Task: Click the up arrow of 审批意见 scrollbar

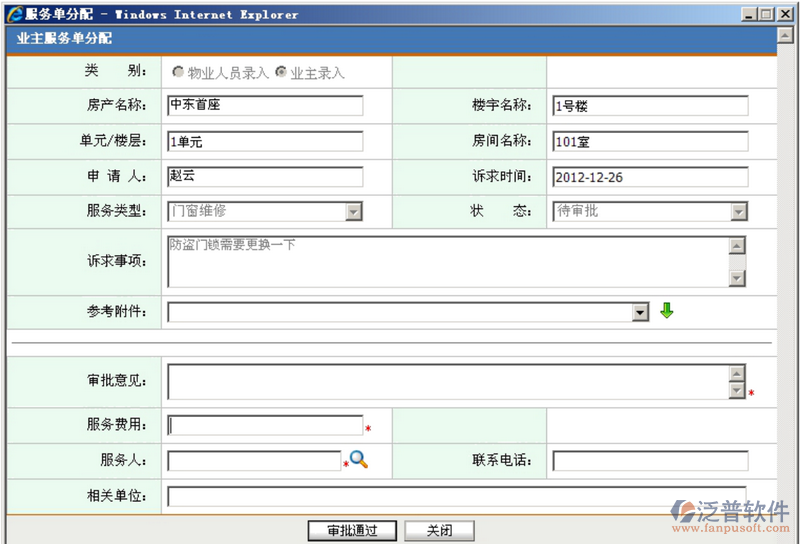Action: [737, 374]
